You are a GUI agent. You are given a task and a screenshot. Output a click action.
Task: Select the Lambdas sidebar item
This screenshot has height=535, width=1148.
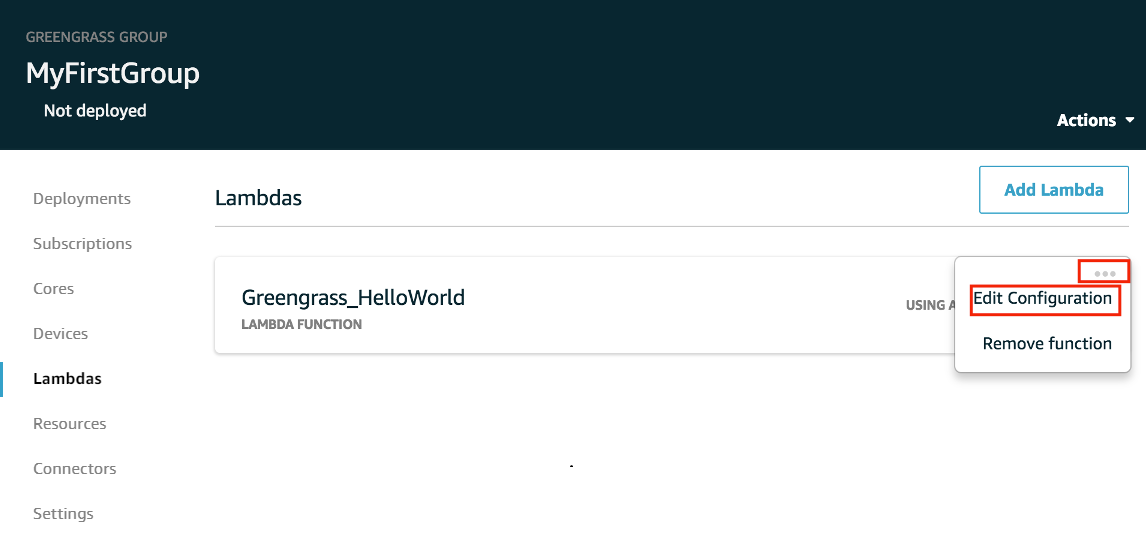[x=67, y=378]
